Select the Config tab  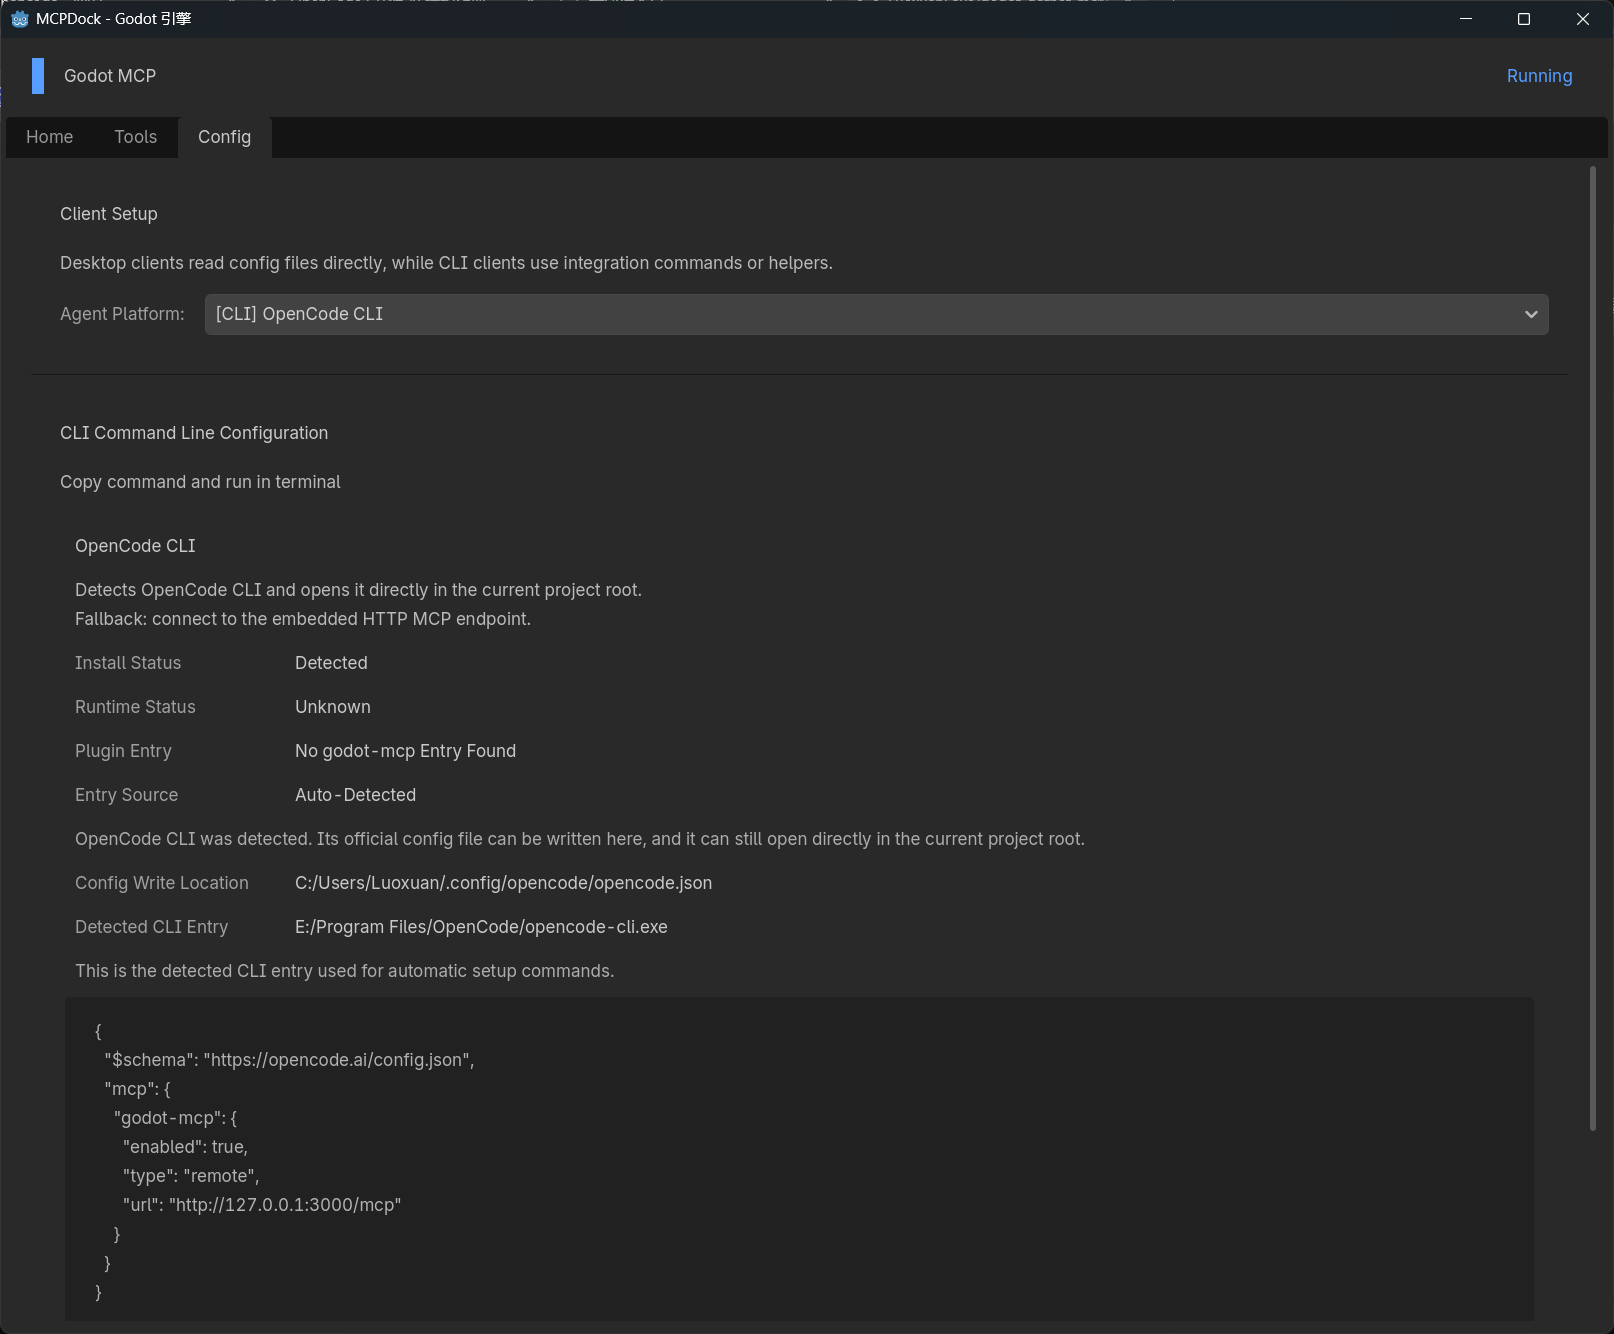[224, 137]
